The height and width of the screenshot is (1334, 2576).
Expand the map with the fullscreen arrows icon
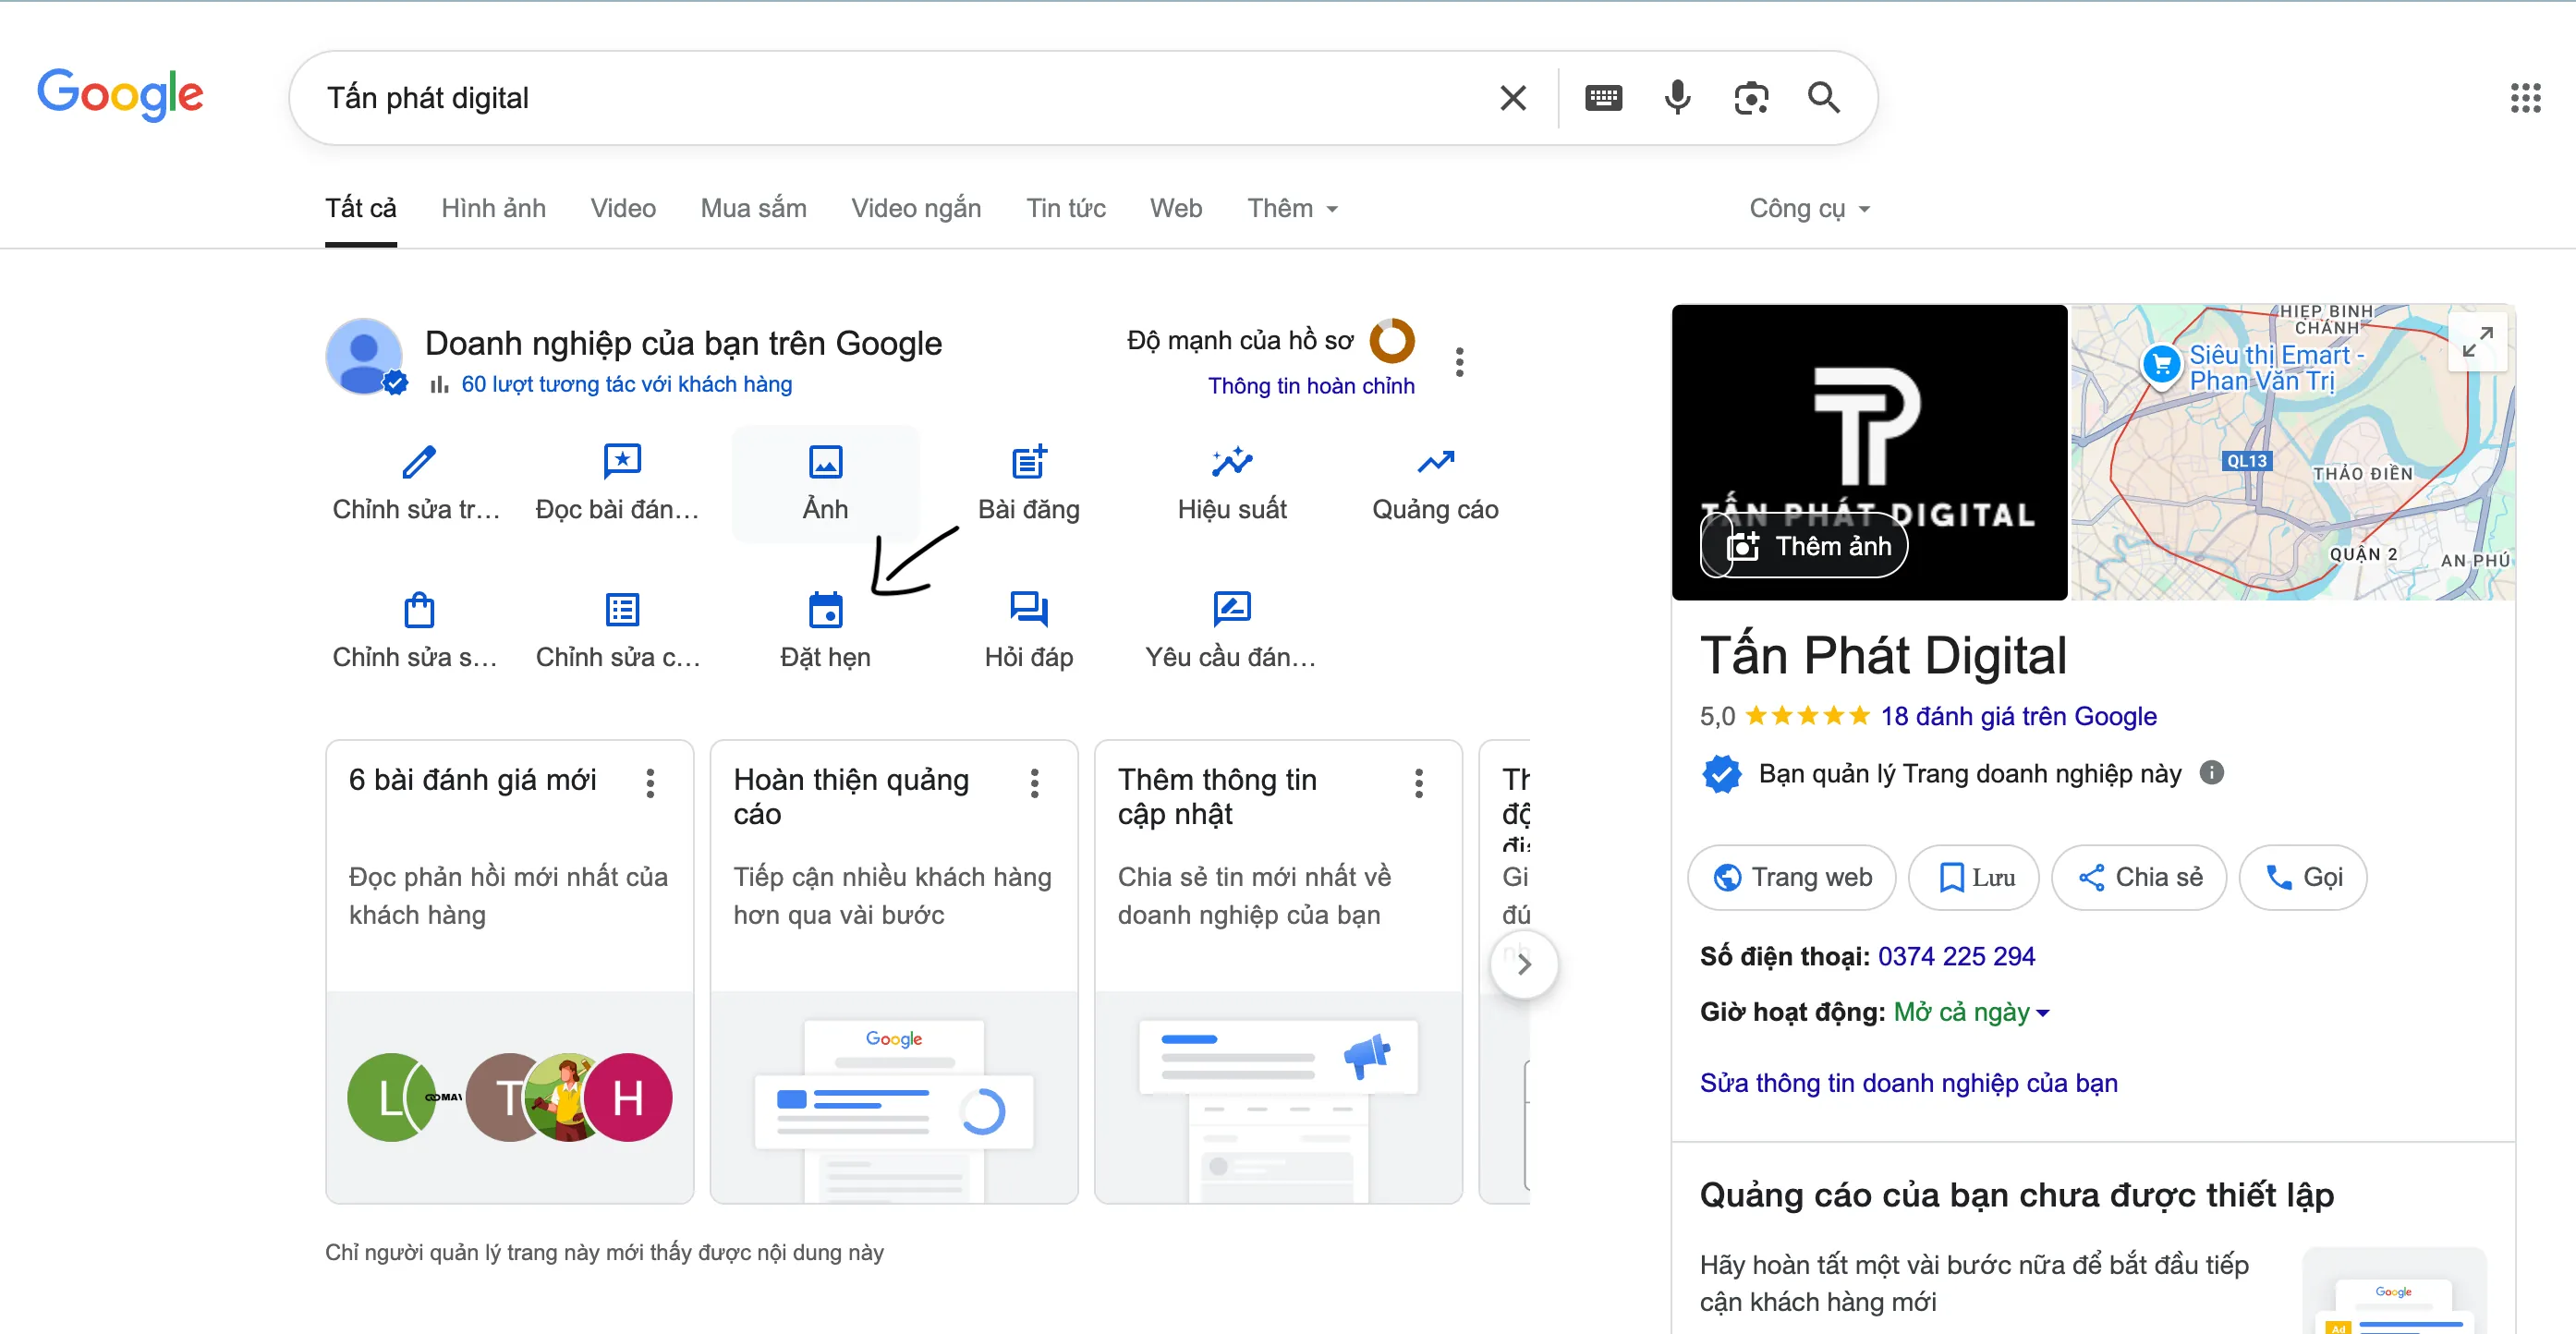pyautogui.click(x=2478, y=342)
